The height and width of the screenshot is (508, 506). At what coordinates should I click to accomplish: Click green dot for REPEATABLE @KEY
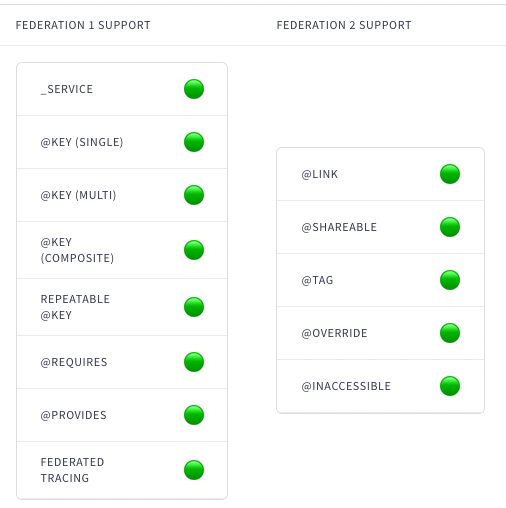[194, 307]
